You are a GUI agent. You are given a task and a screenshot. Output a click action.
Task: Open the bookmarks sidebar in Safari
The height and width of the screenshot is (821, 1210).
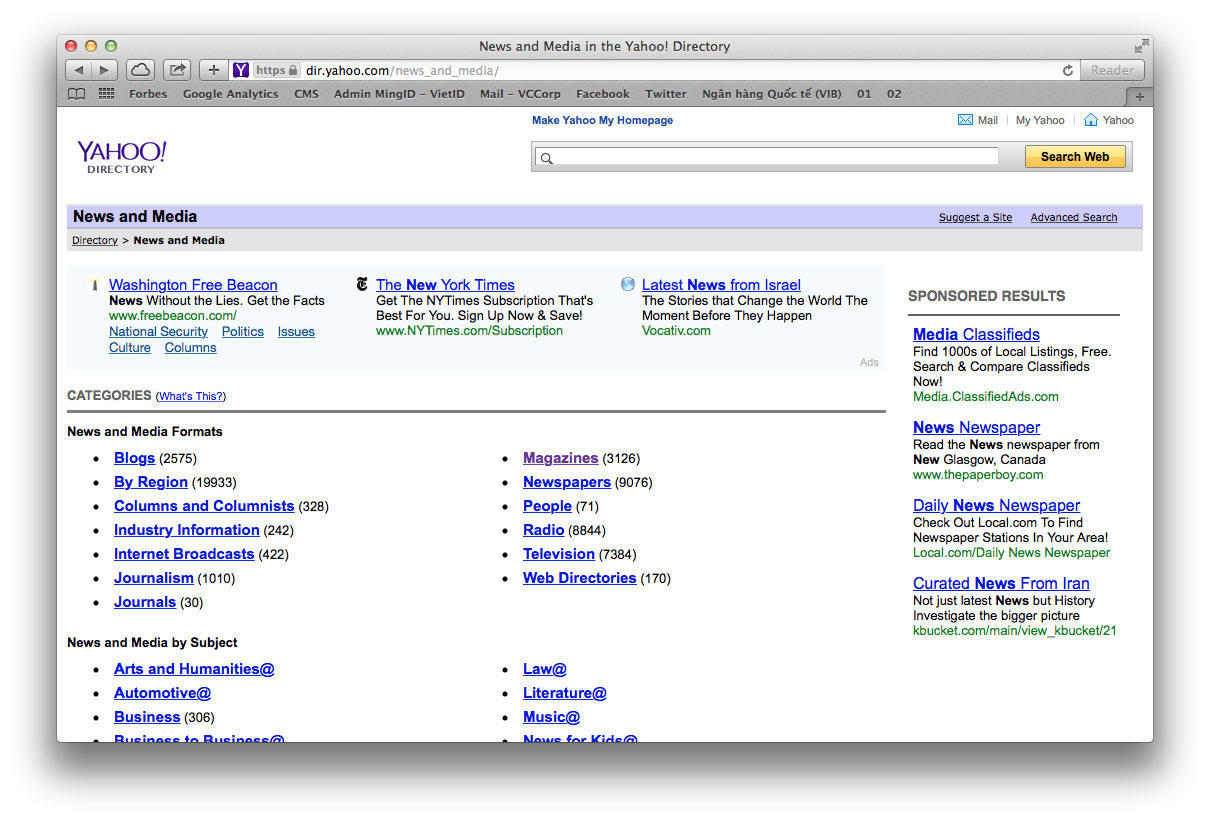(76, 93)
